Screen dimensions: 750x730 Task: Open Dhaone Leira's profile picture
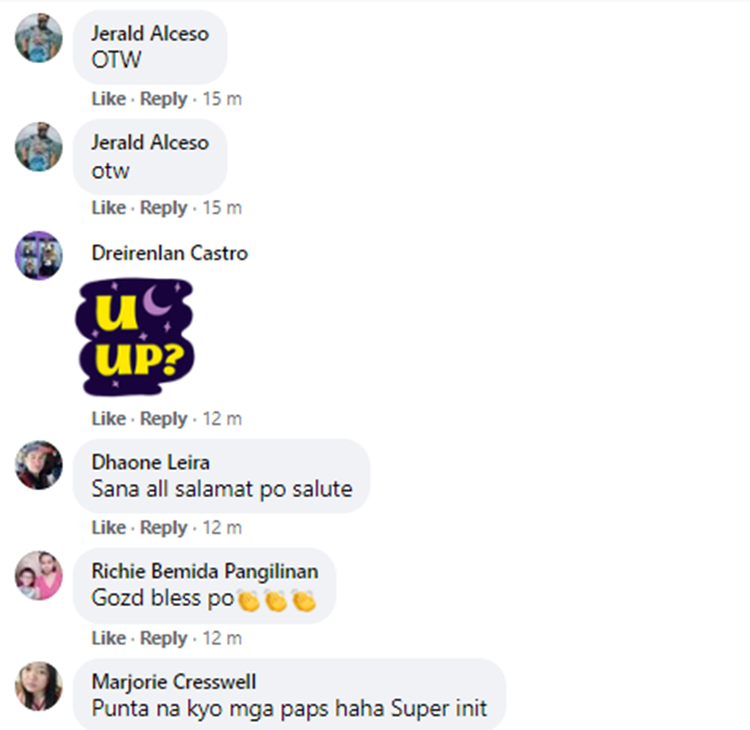point(39,465)
